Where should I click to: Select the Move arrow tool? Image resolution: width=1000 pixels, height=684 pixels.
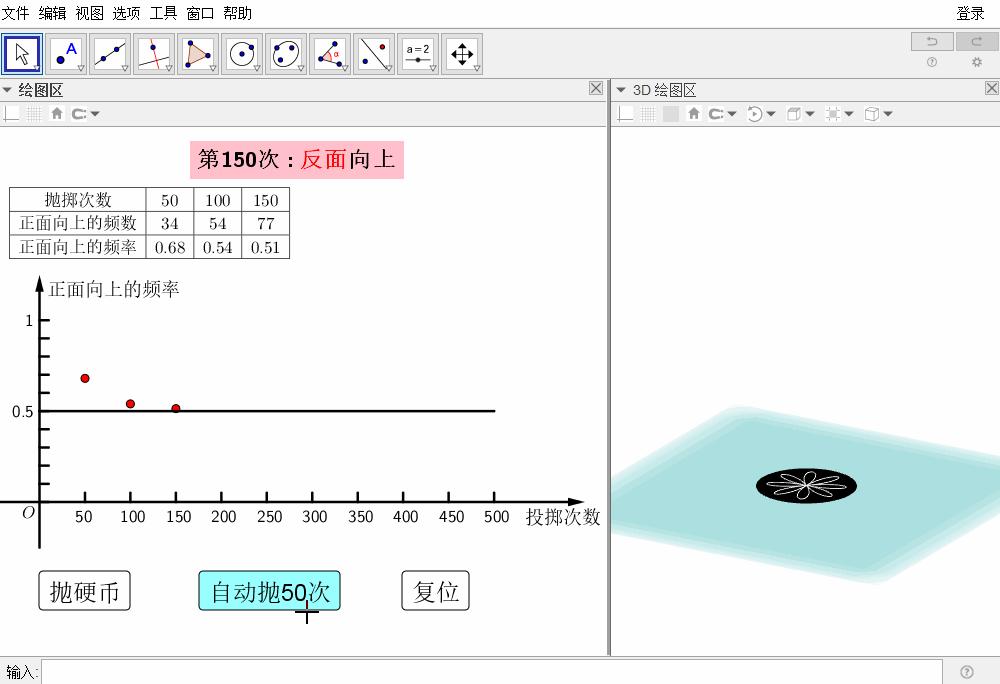pyautogui.click(x=22, y=54)
